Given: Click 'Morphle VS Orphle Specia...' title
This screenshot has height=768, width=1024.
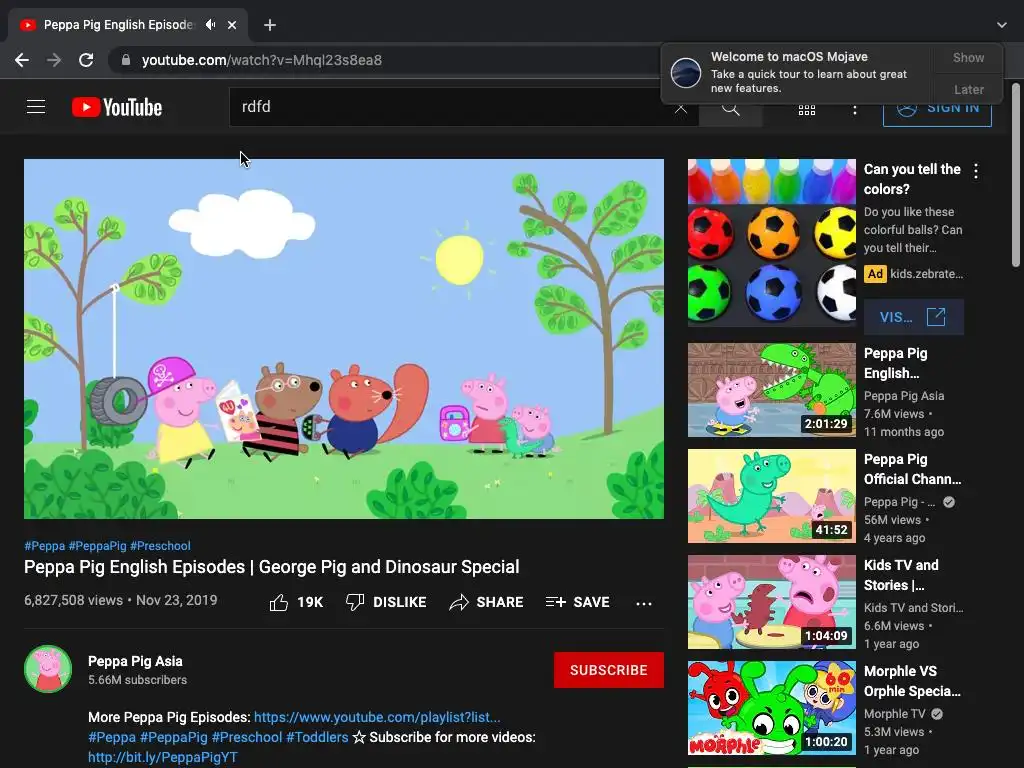Looking at the screenshot, I should 912,681.
